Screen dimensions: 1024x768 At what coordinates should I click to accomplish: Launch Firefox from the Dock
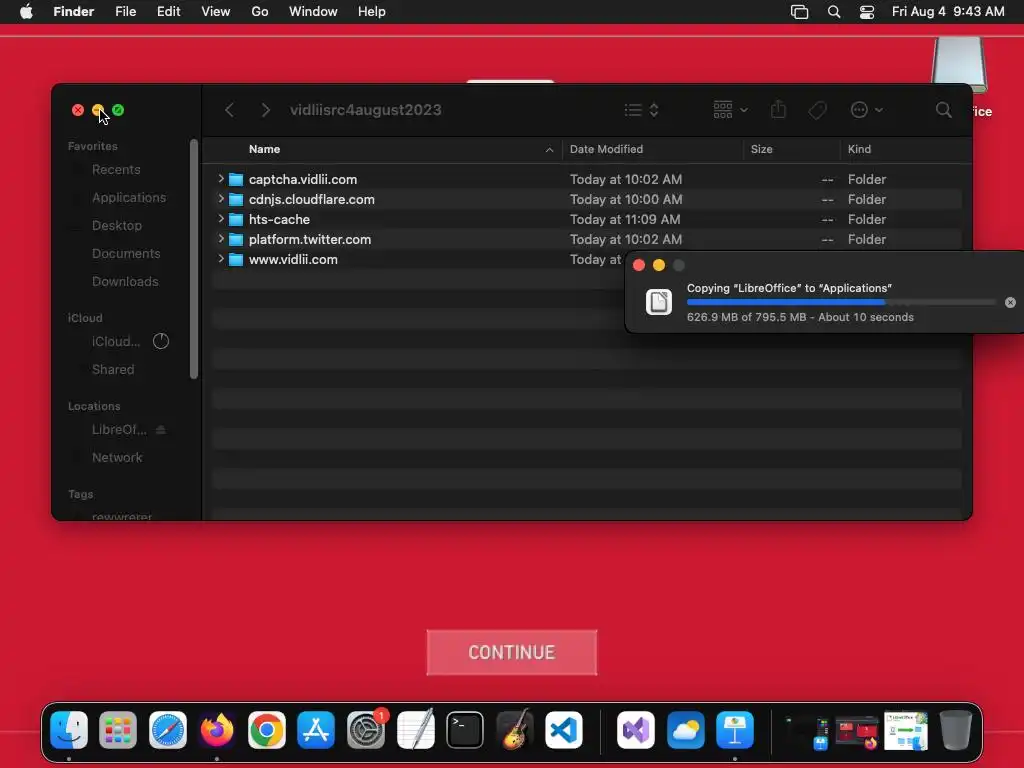click(x=217, y=730)
